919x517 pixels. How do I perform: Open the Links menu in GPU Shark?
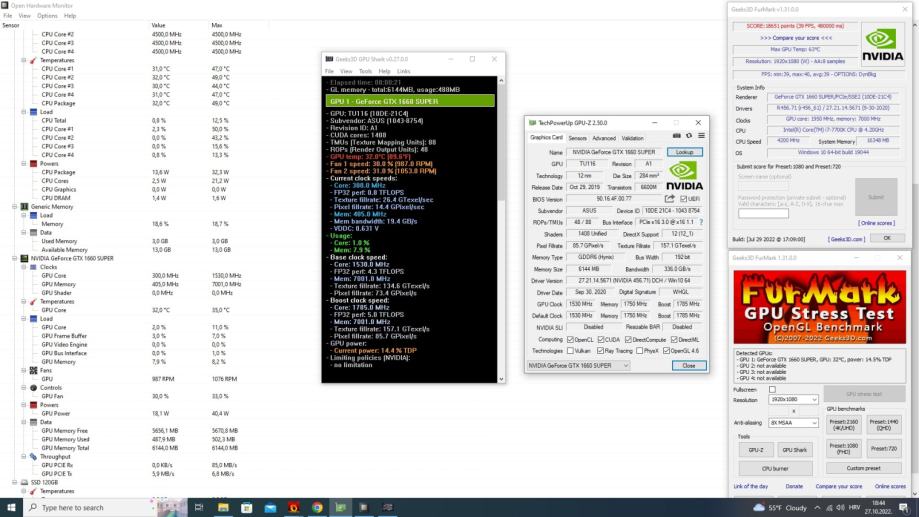point(403,71)
